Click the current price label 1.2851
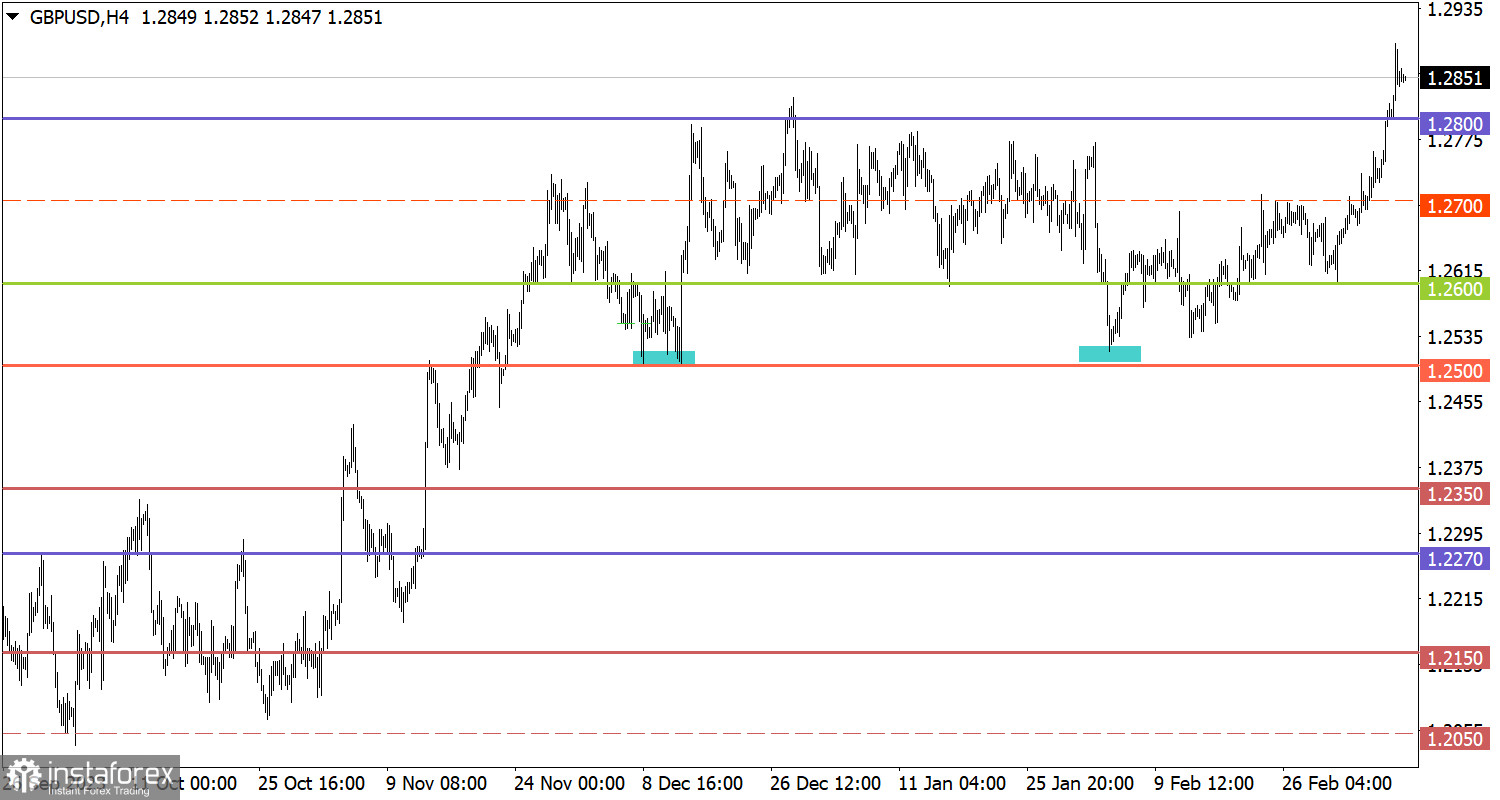Screen dimensions: 1500x800 [x=1455, y=78]
